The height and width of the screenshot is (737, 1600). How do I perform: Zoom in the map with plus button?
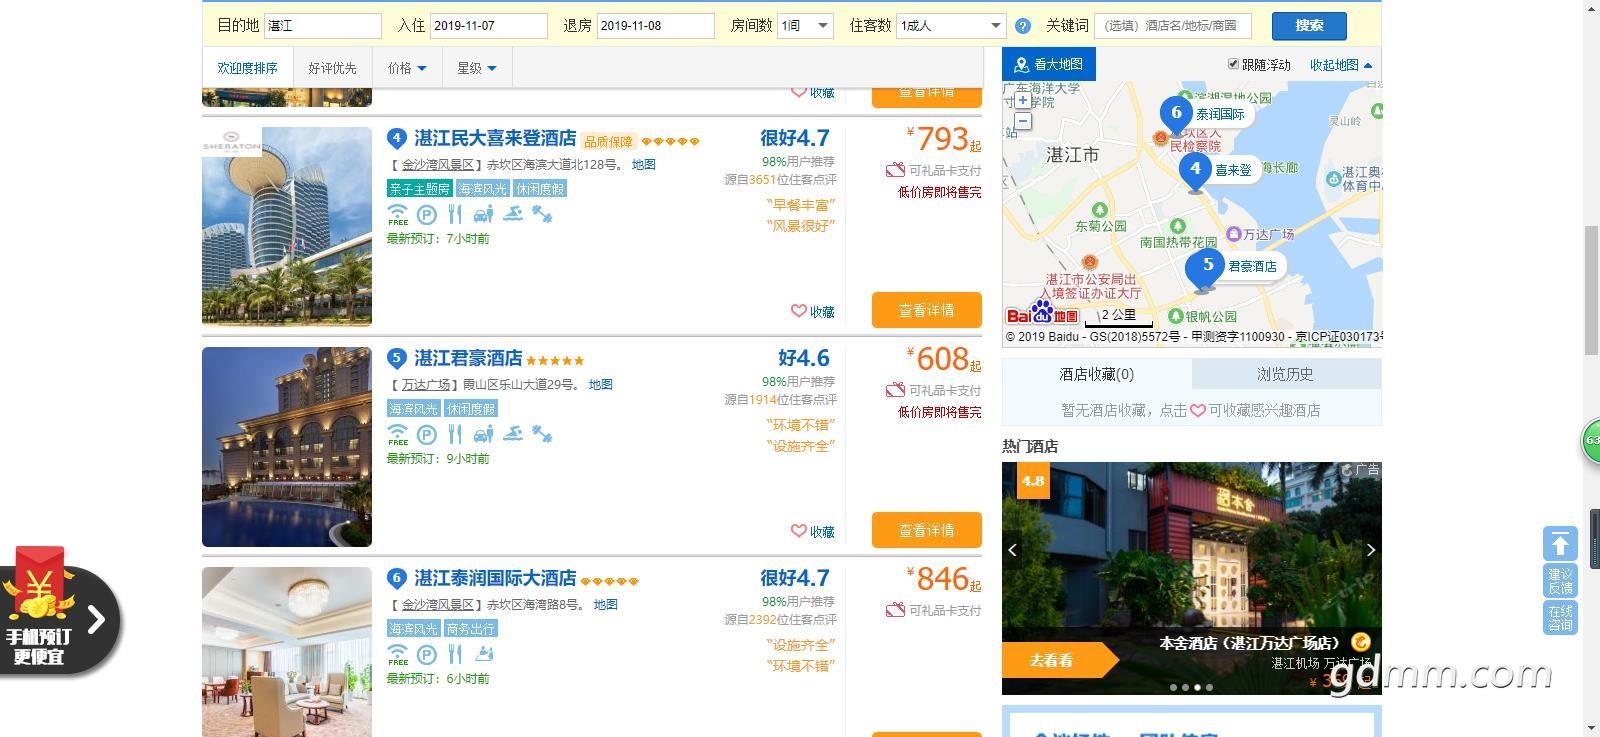coord(1023,100)
